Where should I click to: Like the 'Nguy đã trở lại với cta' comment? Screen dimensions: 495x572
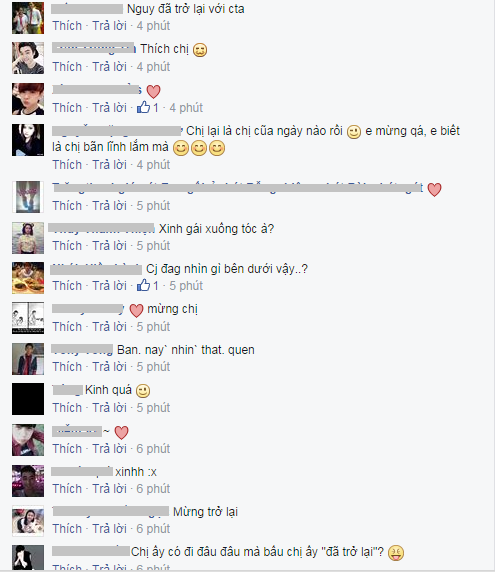67,26
